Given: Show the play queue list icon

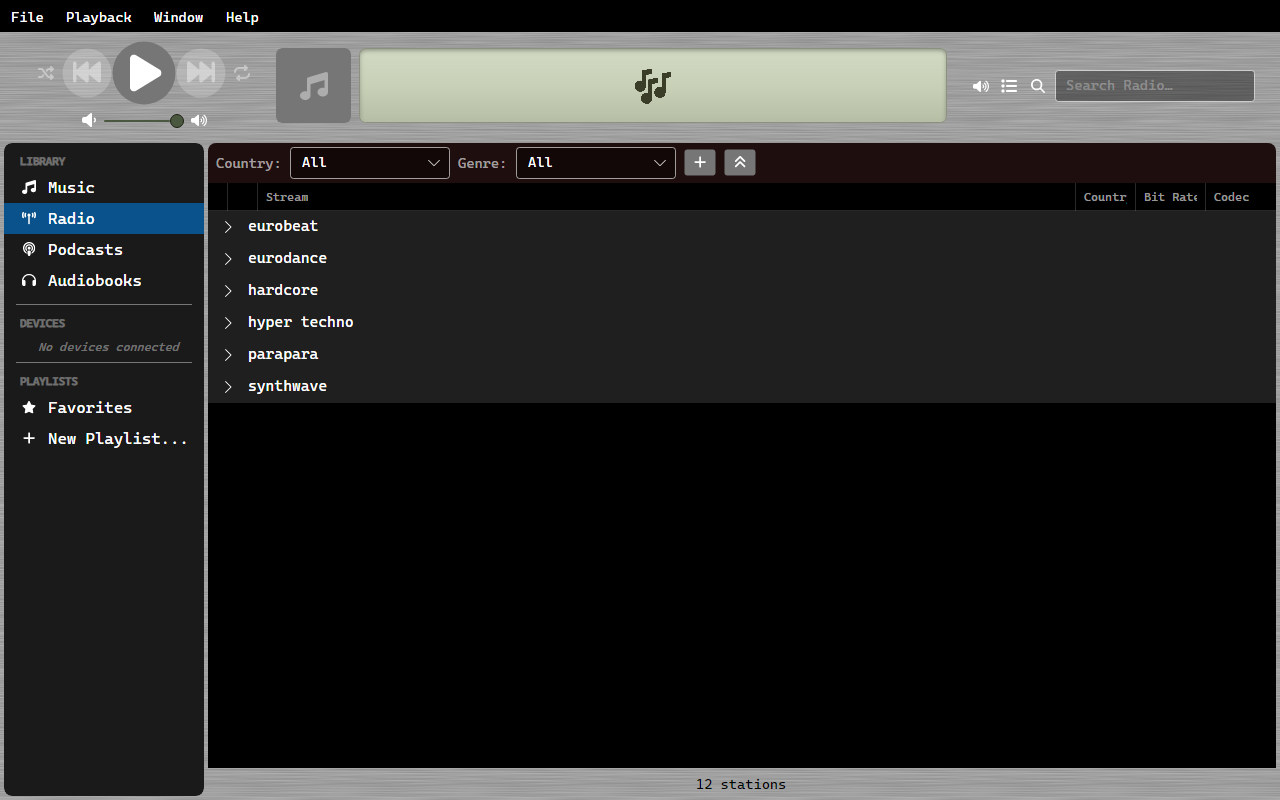Looking at the screenshot, I should pyautogui.click(x=1010, y=86).
